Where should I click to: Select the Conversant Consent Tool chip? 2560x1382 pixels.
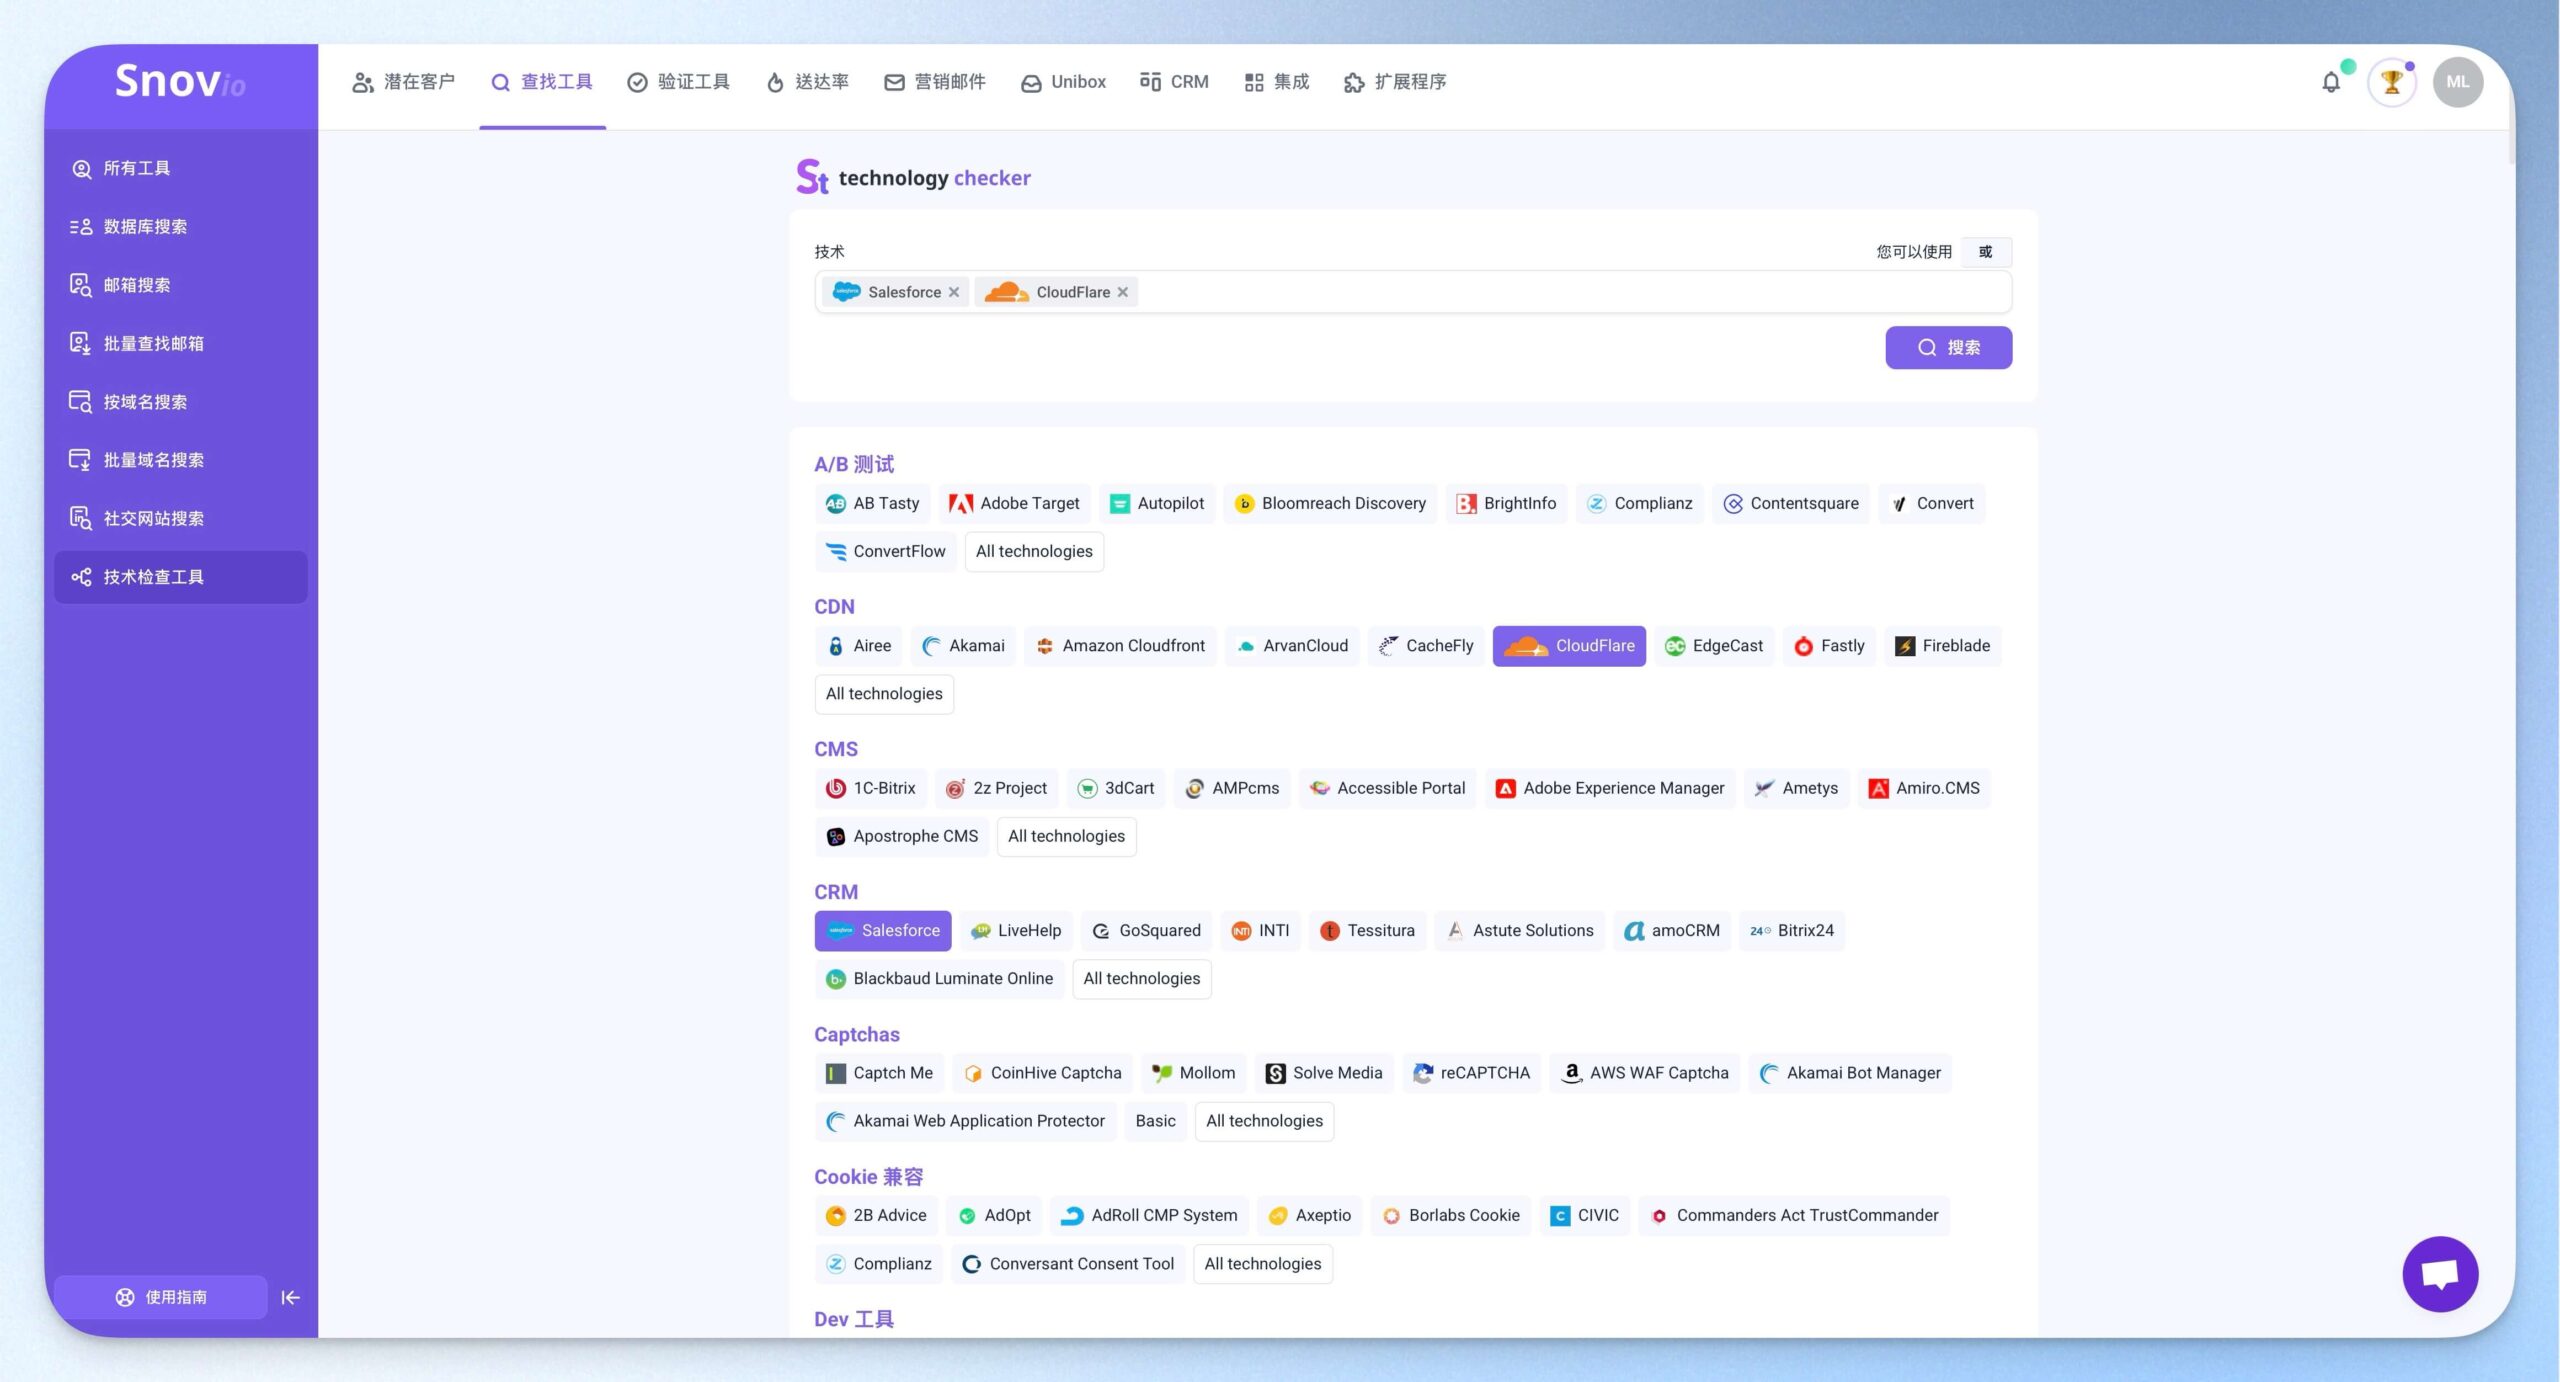pyautogui.click(x=1068, y=1264)
